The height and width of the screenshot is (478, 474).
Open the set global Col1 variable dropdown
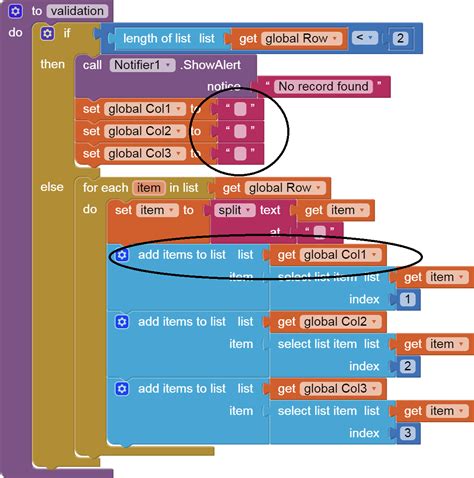tap(145, 109)
